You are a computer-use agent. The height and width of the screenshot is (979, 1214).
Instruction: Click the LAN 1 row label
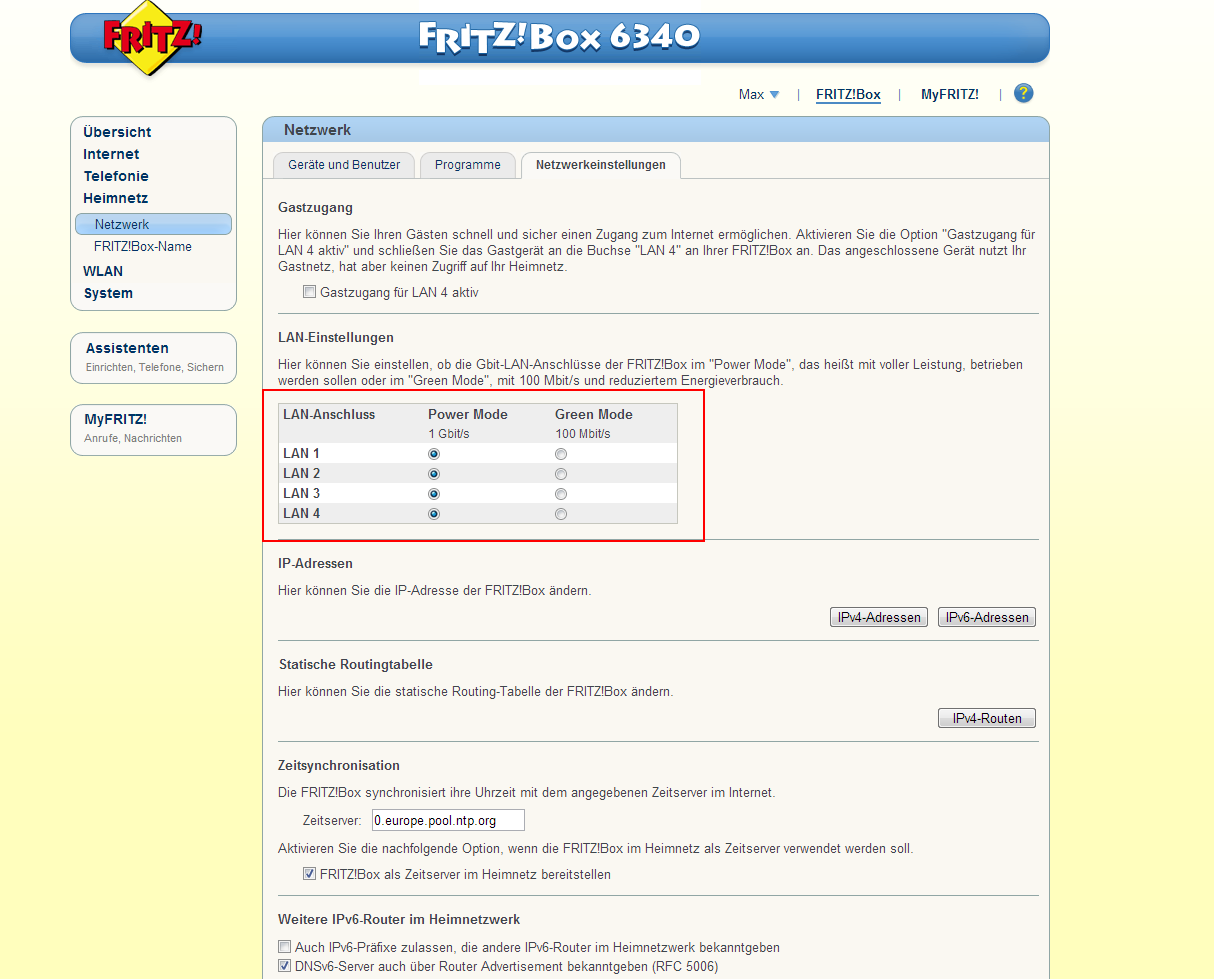pos(302,454)
